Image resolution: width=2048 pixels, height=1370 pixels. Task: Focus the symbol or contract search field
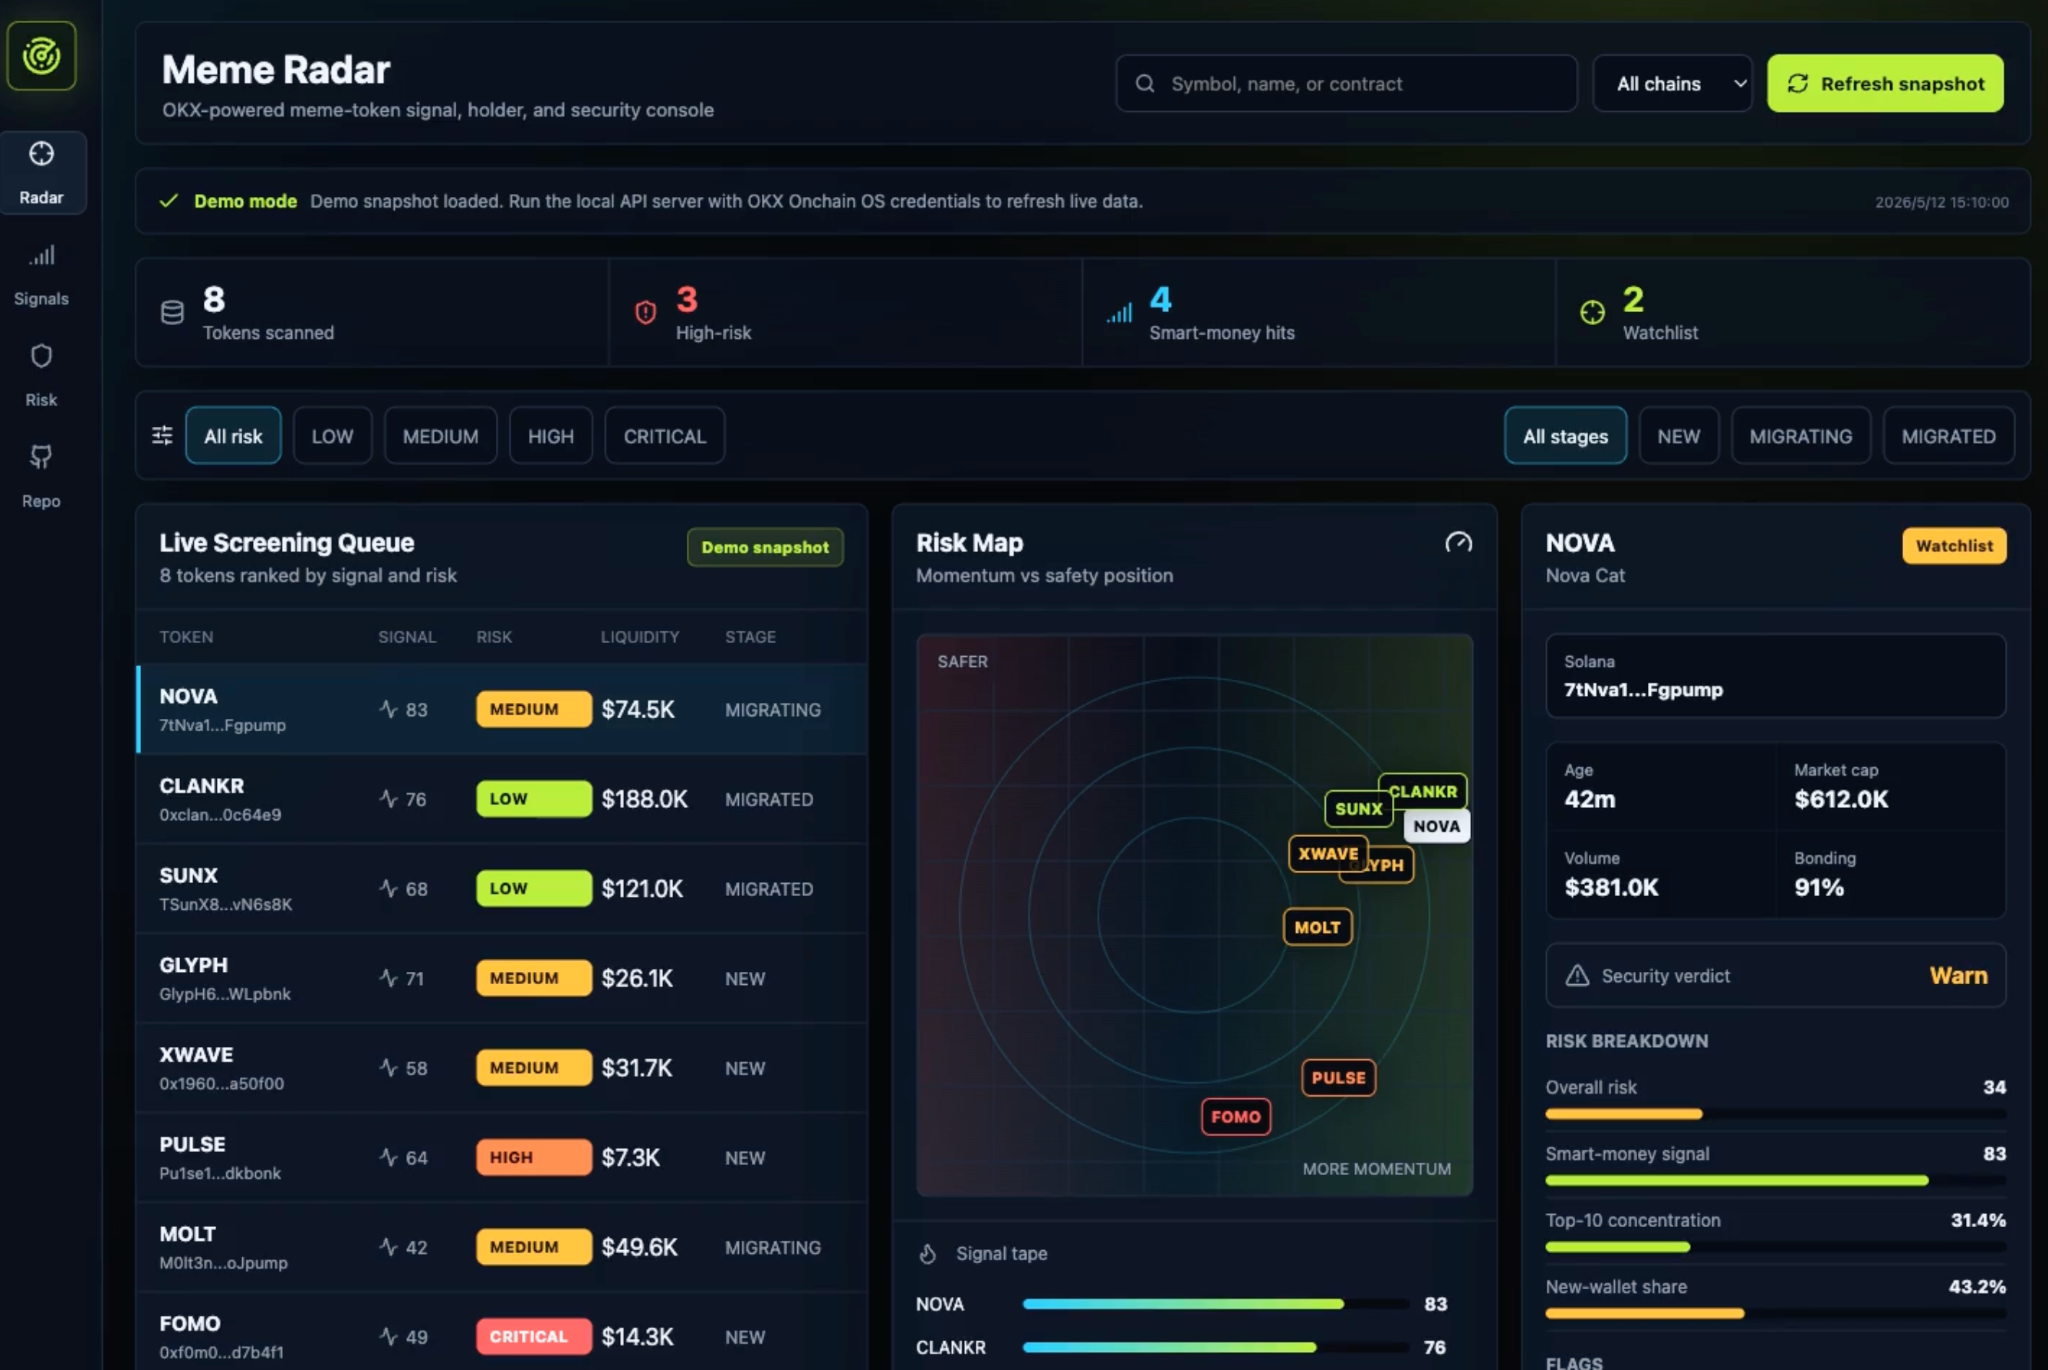1346,84
